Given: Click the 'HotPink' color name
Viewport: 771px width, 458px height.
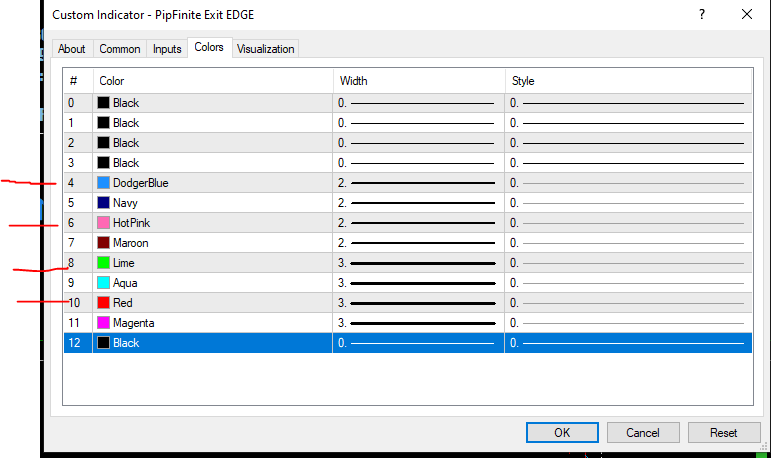Looking at the screenshot, I should [131, 223].
